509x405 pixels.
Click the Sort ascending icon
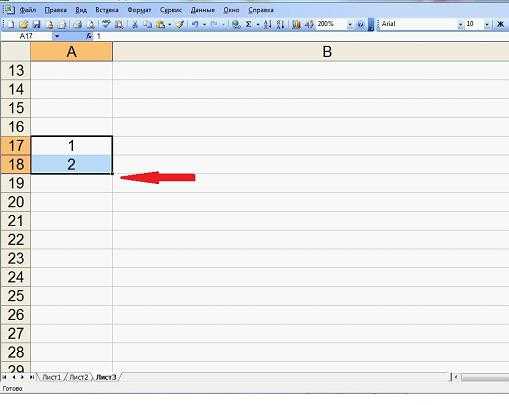(x=267, y=24)
